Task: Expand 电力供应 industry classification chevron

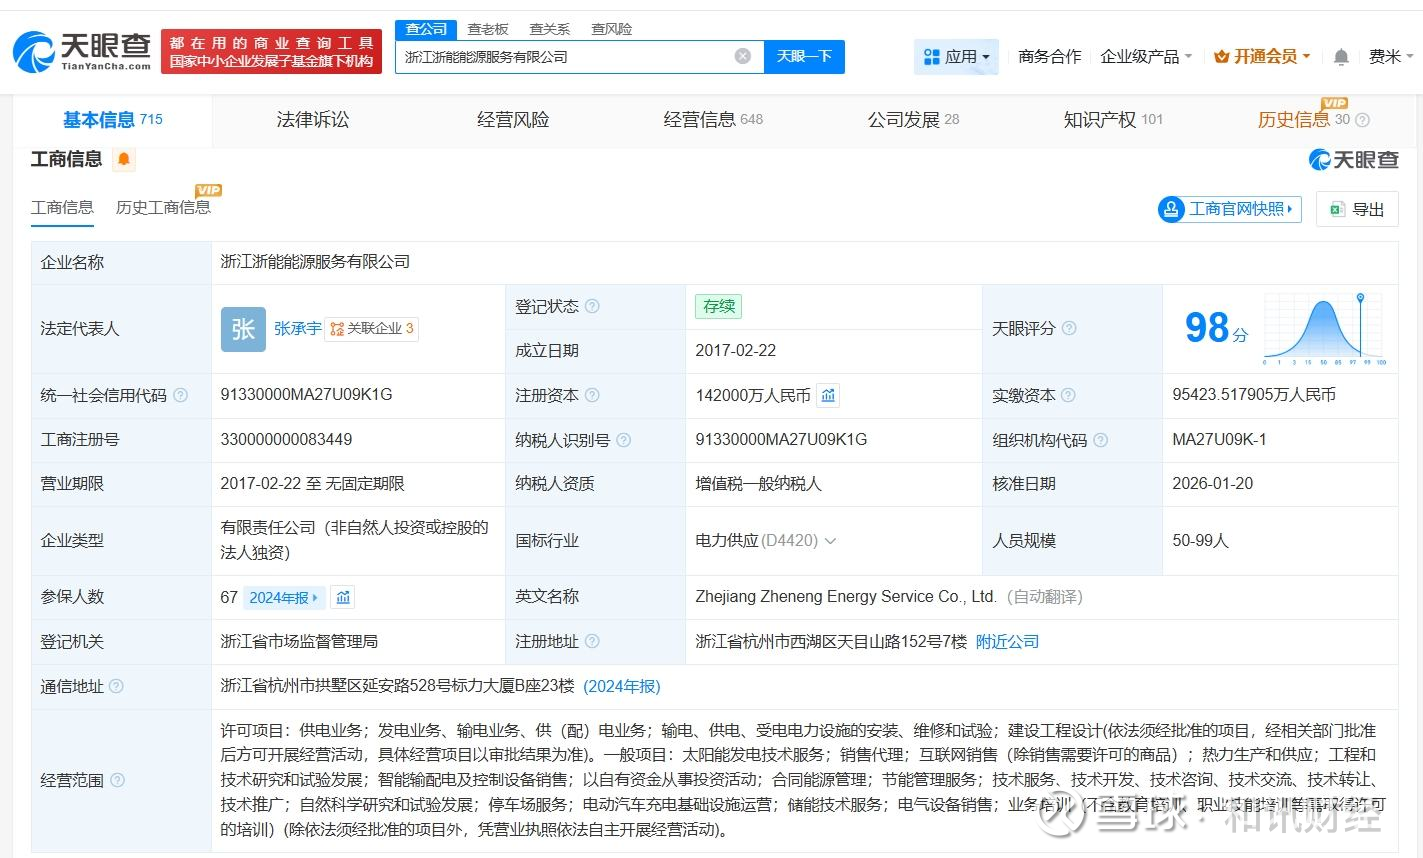Action: click(830, 541)
